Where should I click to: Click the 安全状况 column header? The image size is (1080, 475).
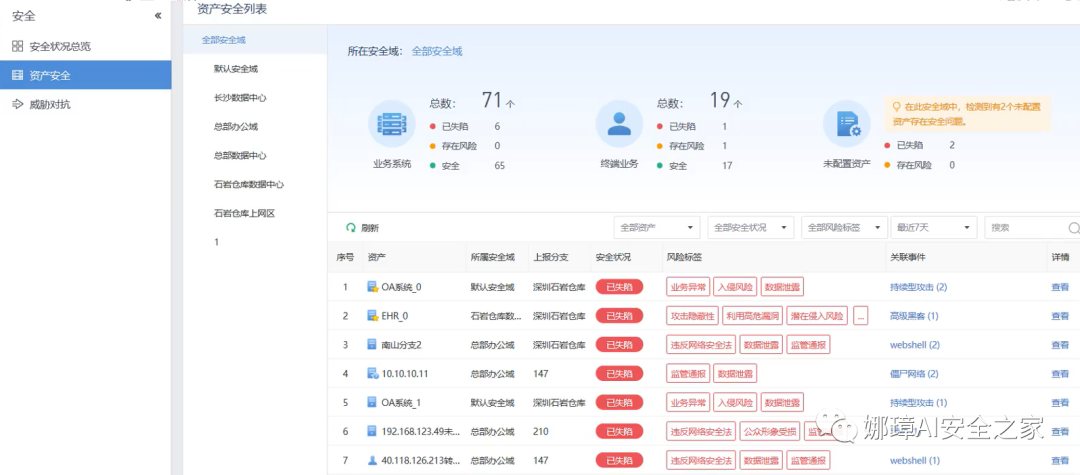click(613, 257)
